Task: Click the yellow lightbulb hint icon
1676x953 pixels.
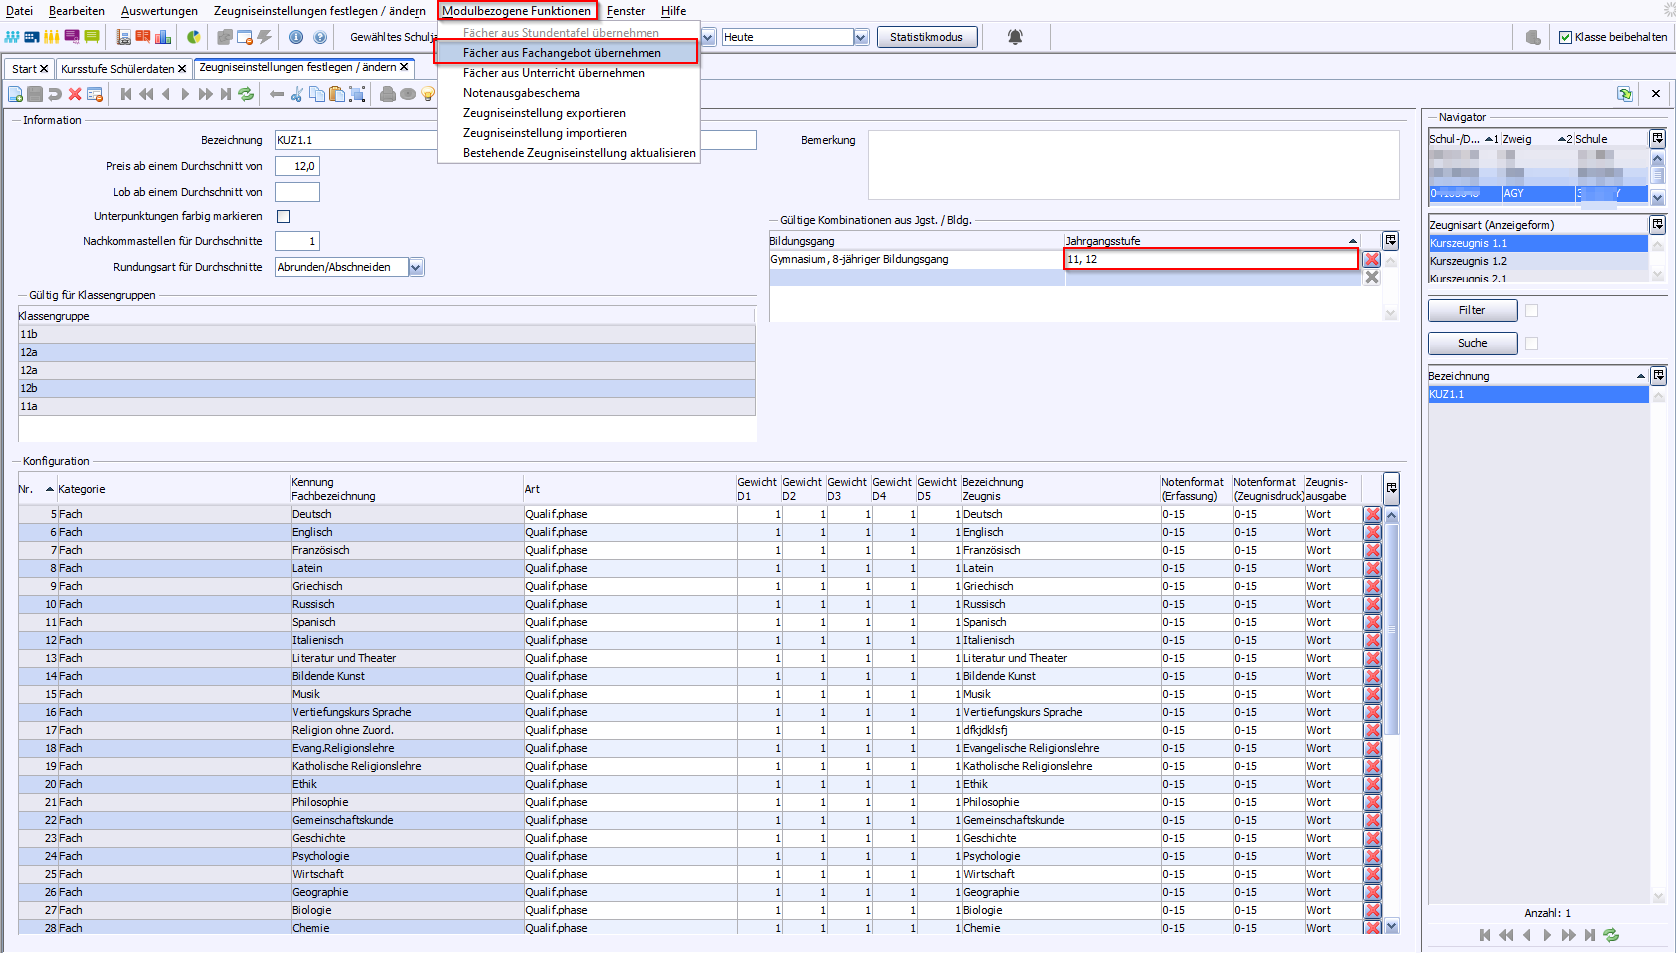Action: pyautogui.click(x=428, y=94)
